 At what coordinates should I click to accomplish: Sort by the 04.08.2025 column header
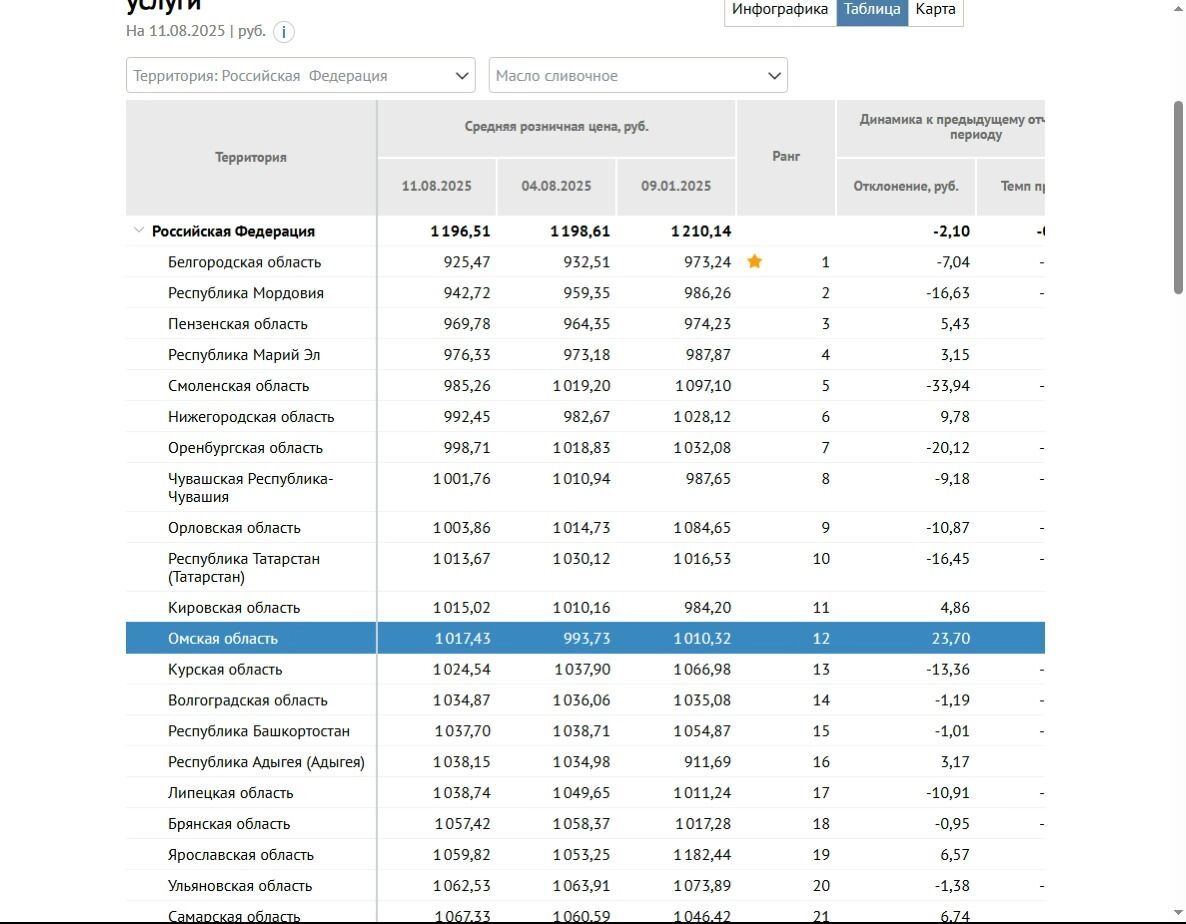pos(556,187)
